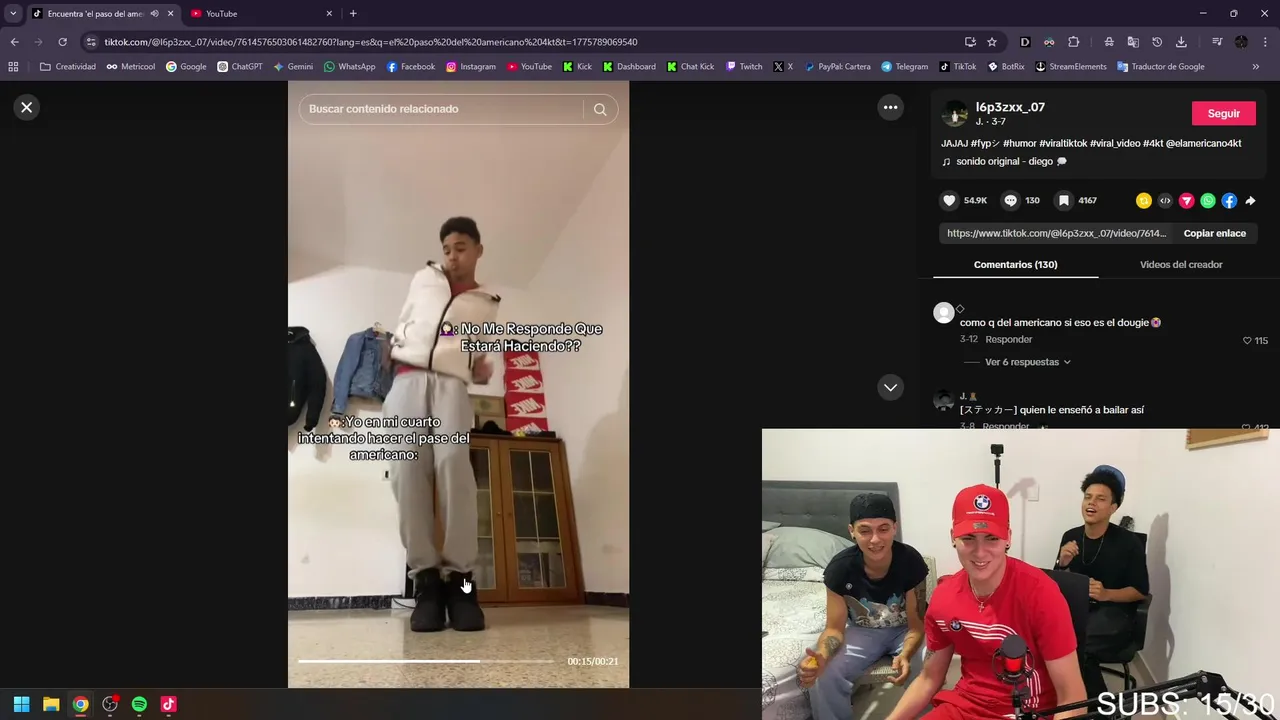
Task: Send to friends via pink paper plane icon
Action: click(x=1187, y=201)
